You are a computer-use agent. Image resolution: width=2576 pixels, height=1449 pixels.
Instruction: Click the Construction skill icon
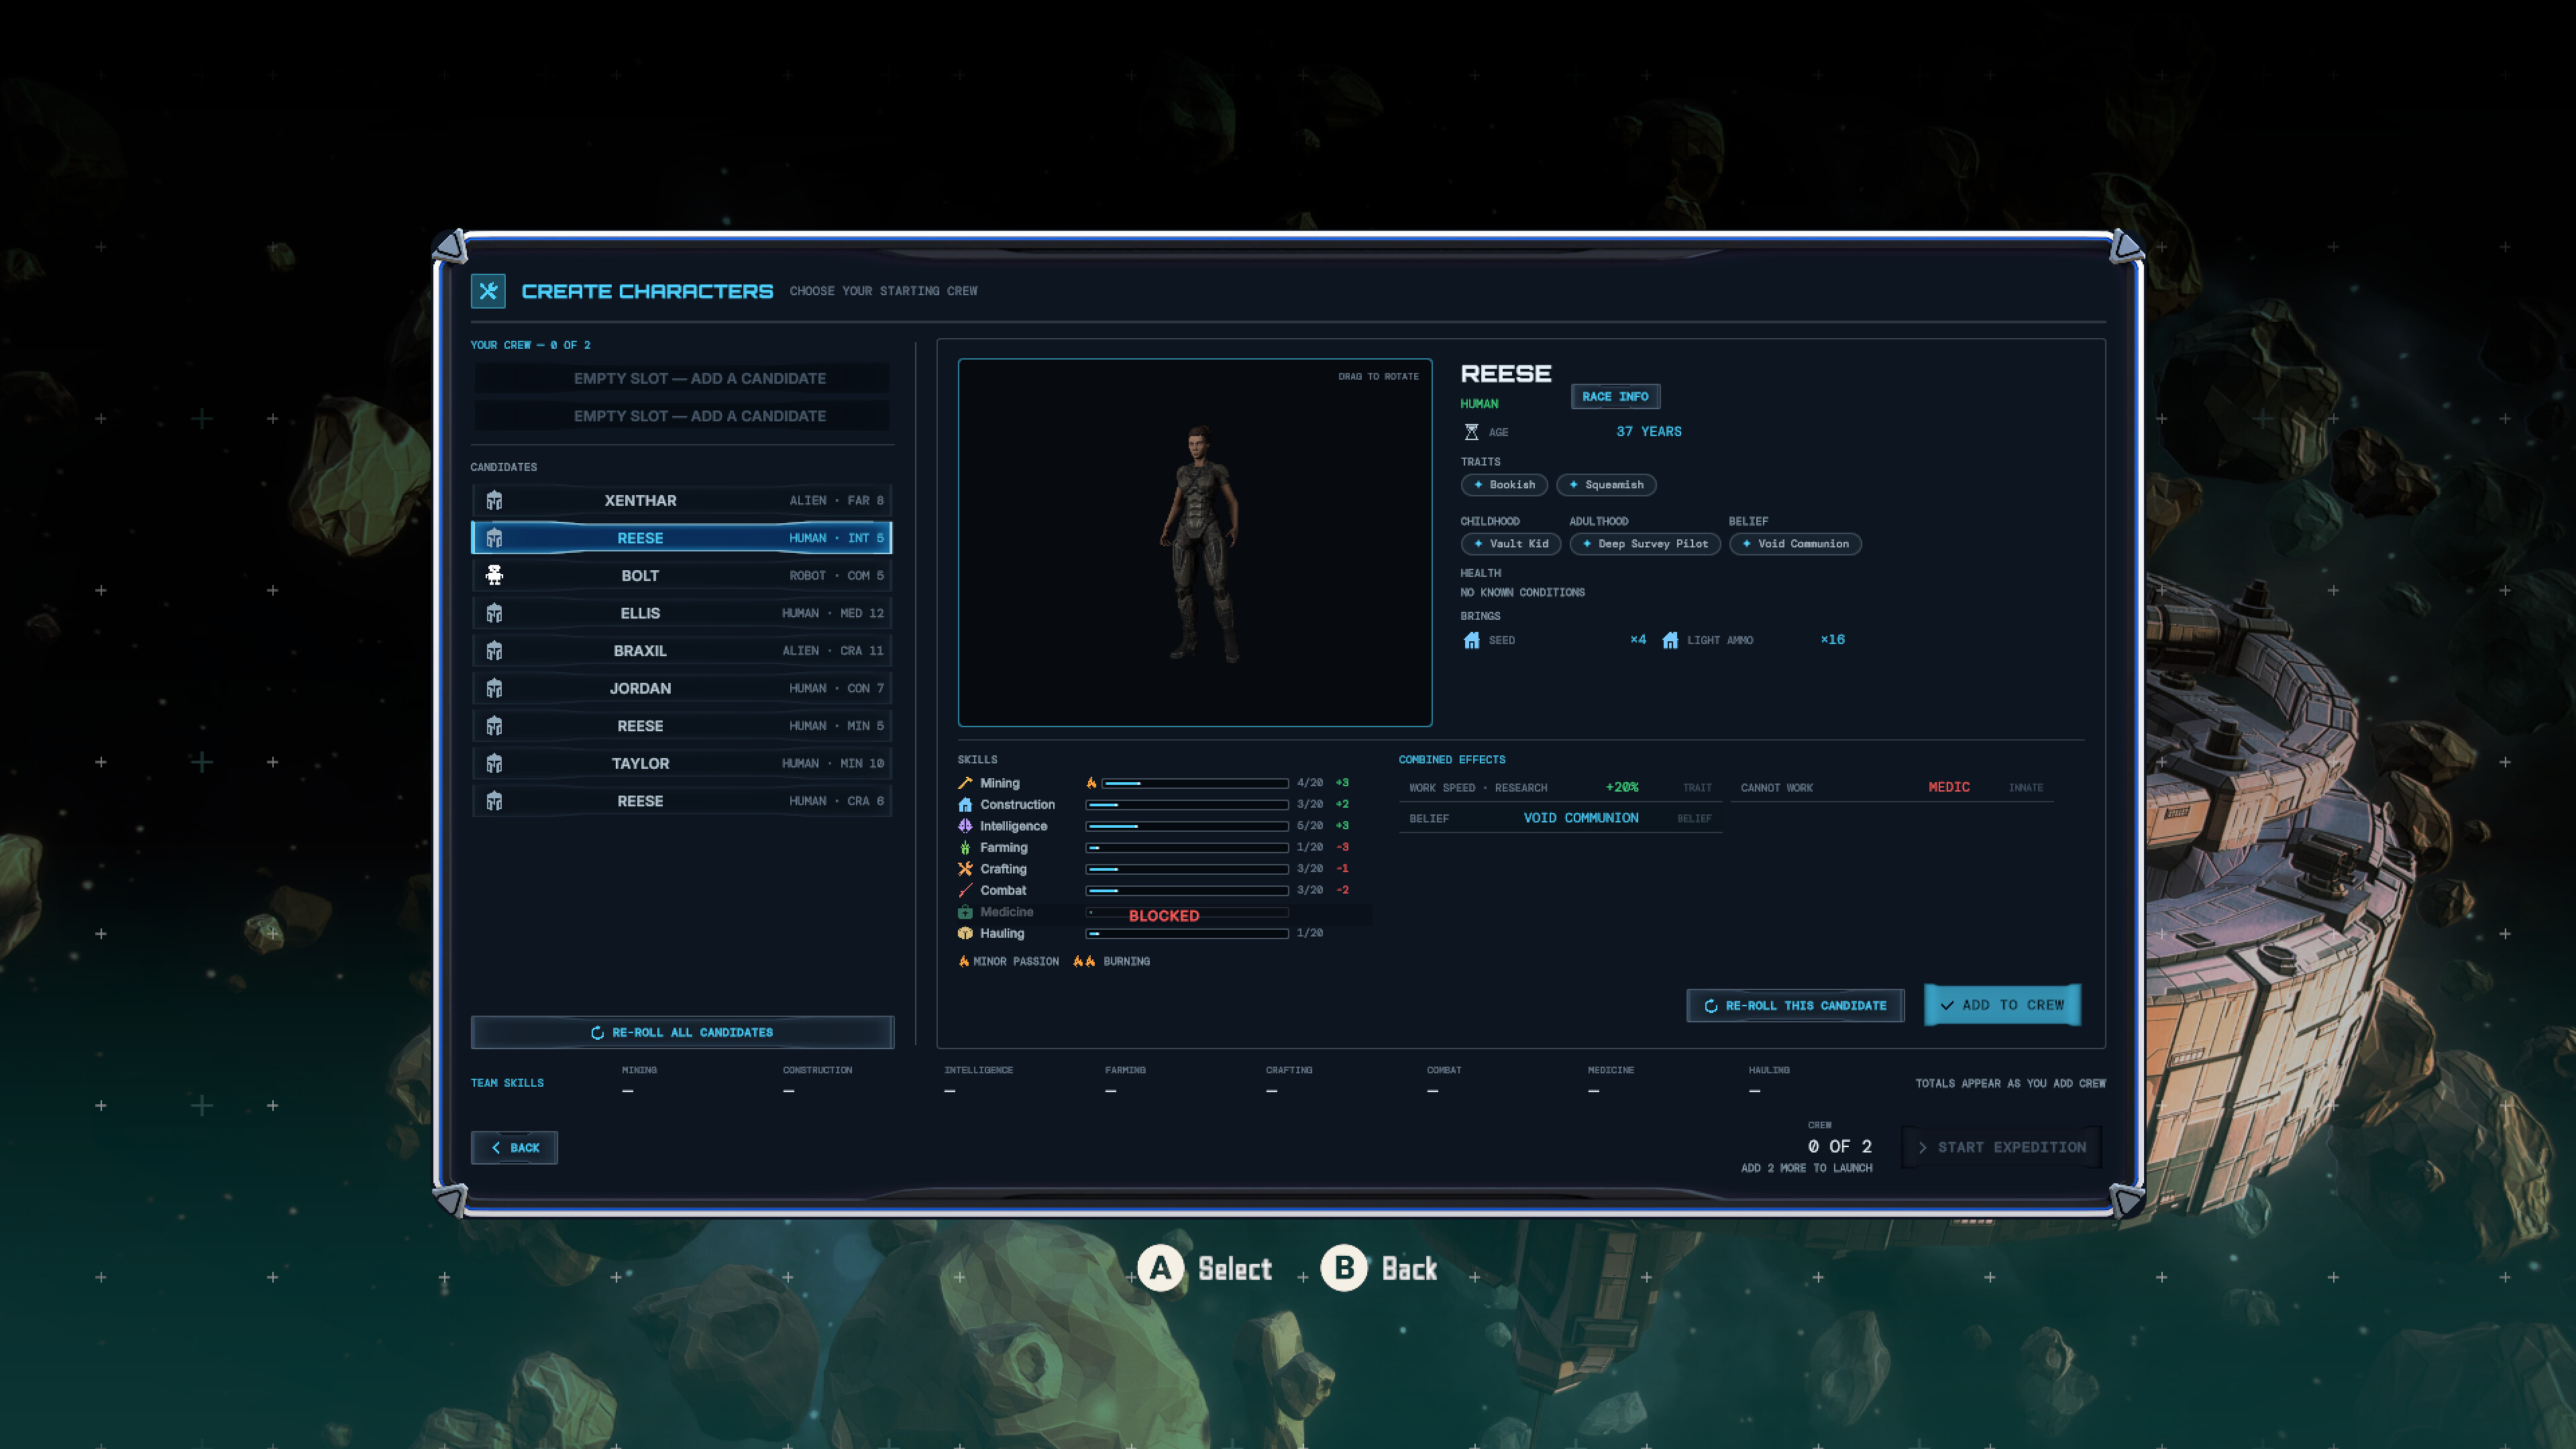coord(965,804)
